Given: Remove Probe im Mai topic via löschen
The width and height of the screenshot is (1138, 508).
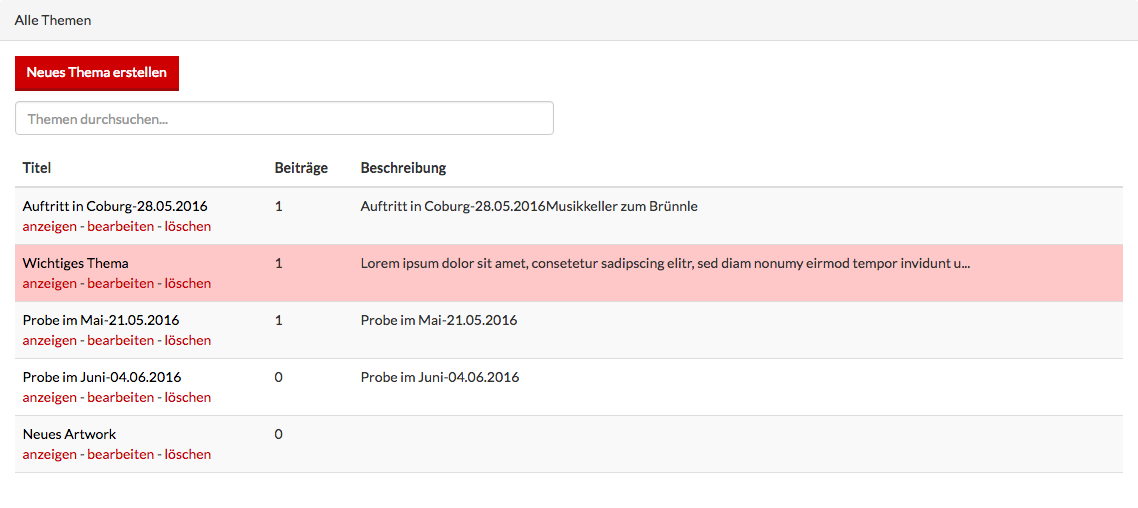Looking at the screenshot, I should 188,340.
